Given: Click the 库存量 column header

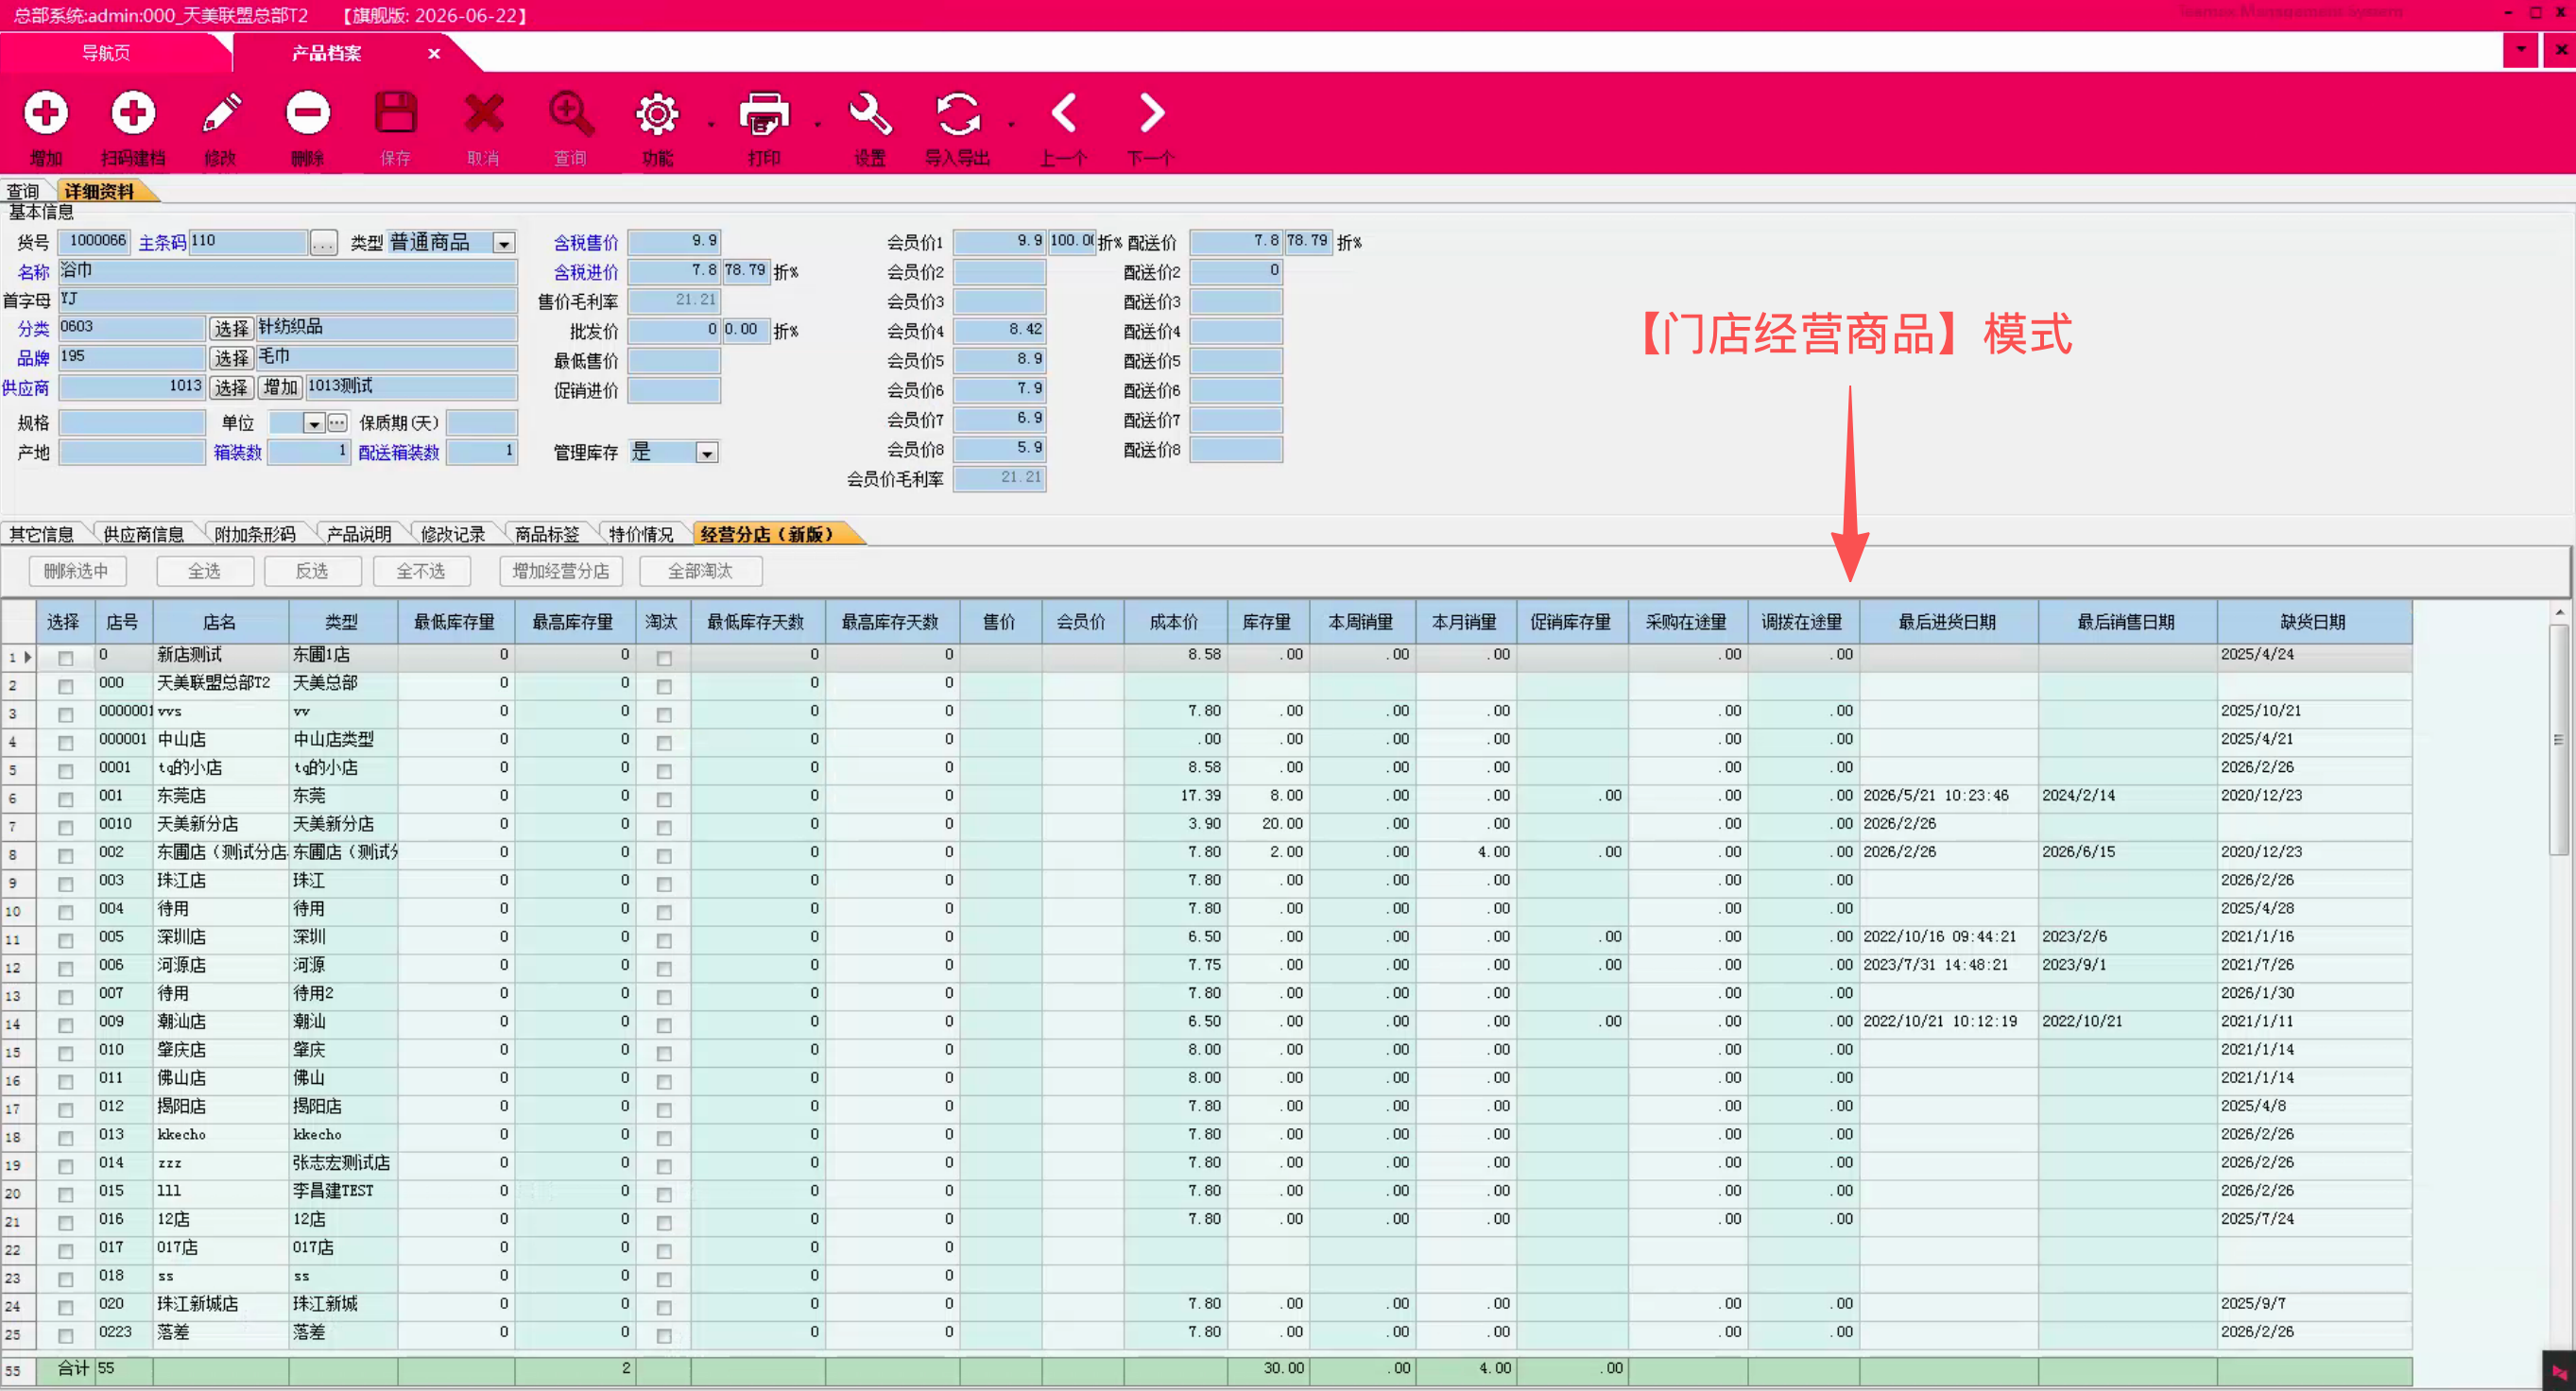Looking at the screenshot, I should (x=1268, y=622).
